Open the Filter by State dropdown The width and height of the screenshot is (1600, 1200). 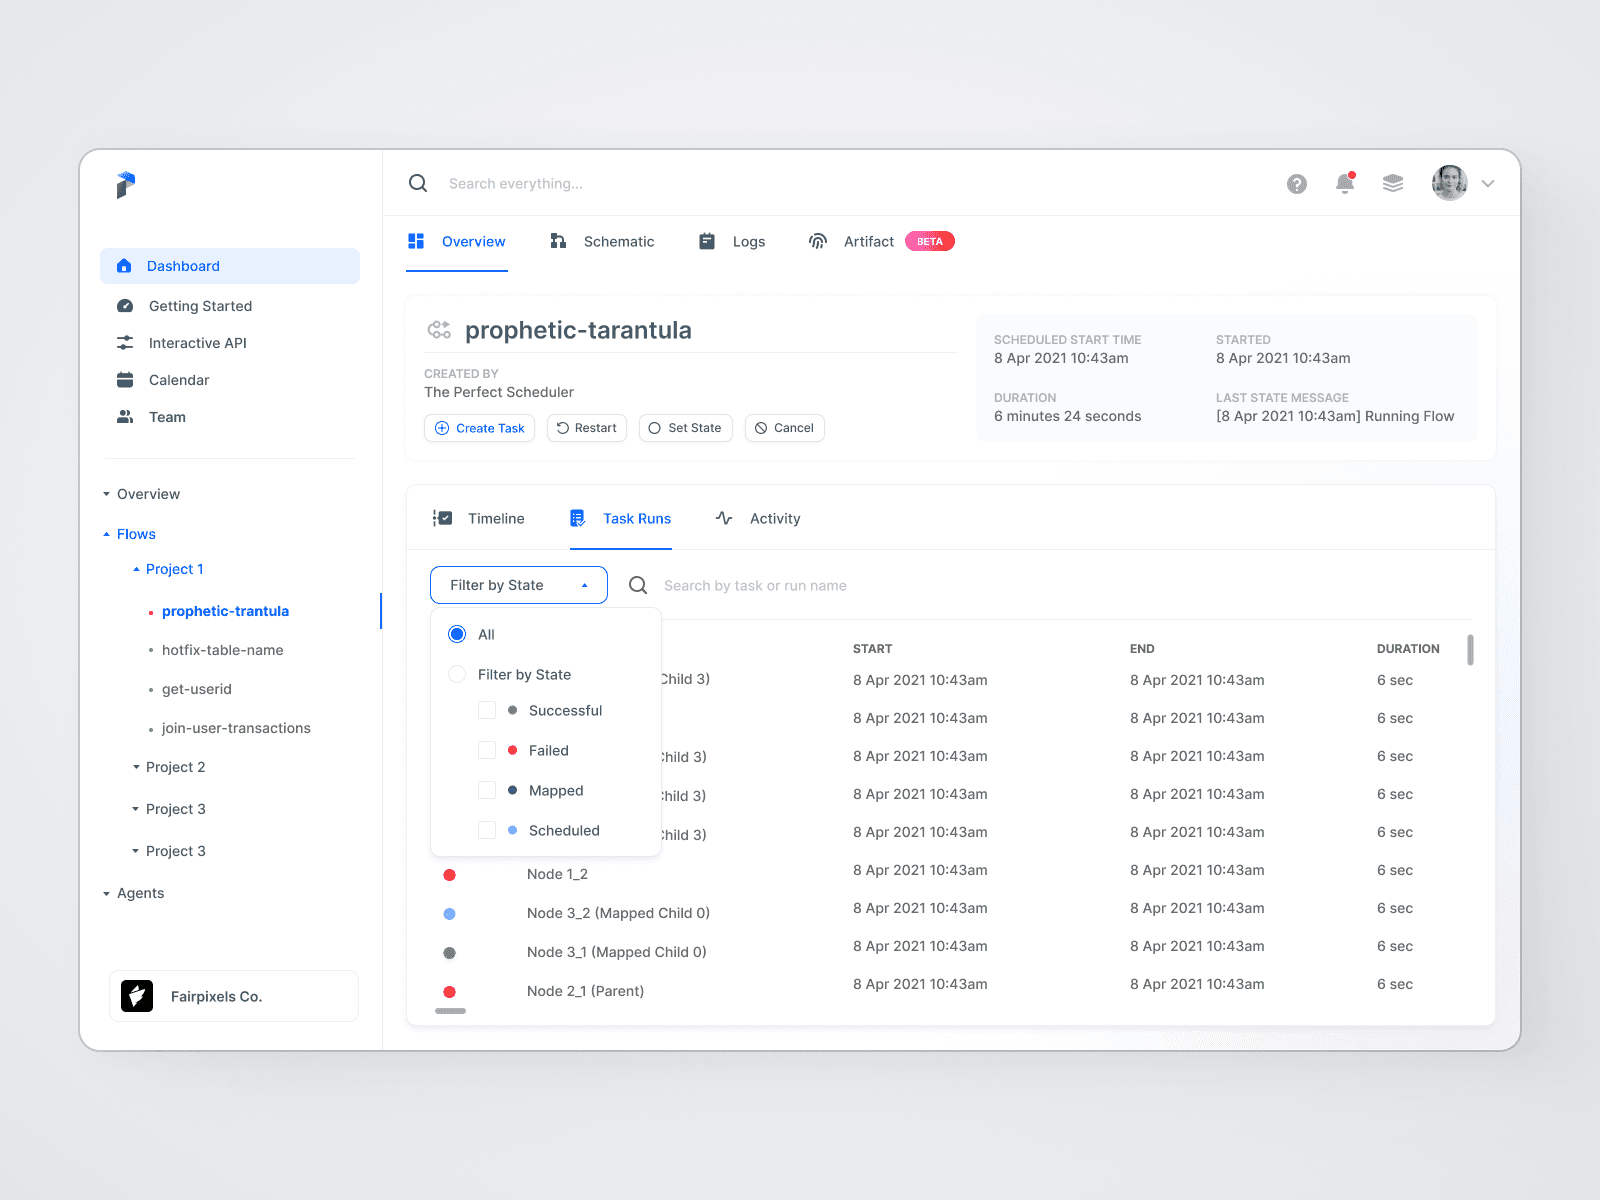(519, 585)
